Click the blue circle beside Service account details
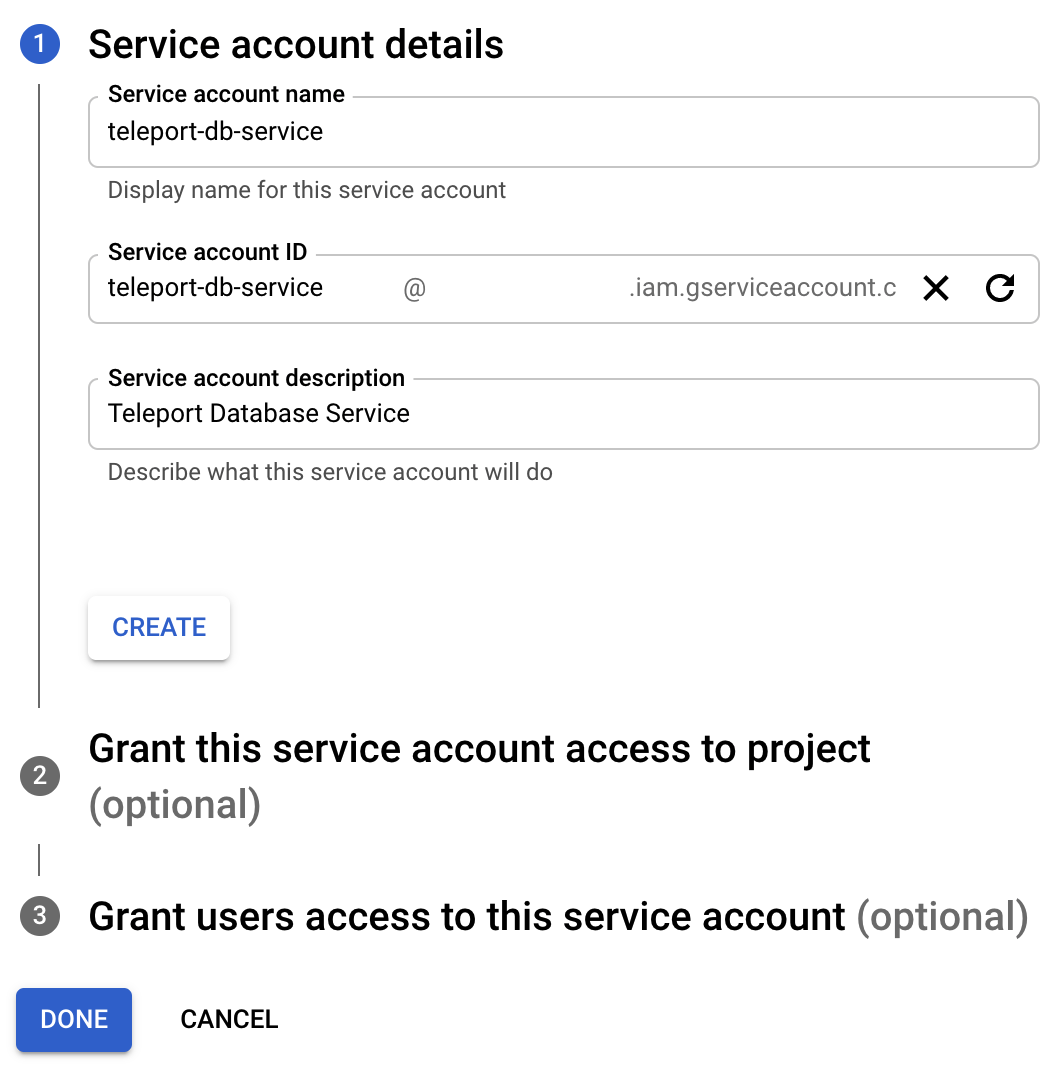The width and height of the screenshot is (1064, 1072). tap(40, 44)
